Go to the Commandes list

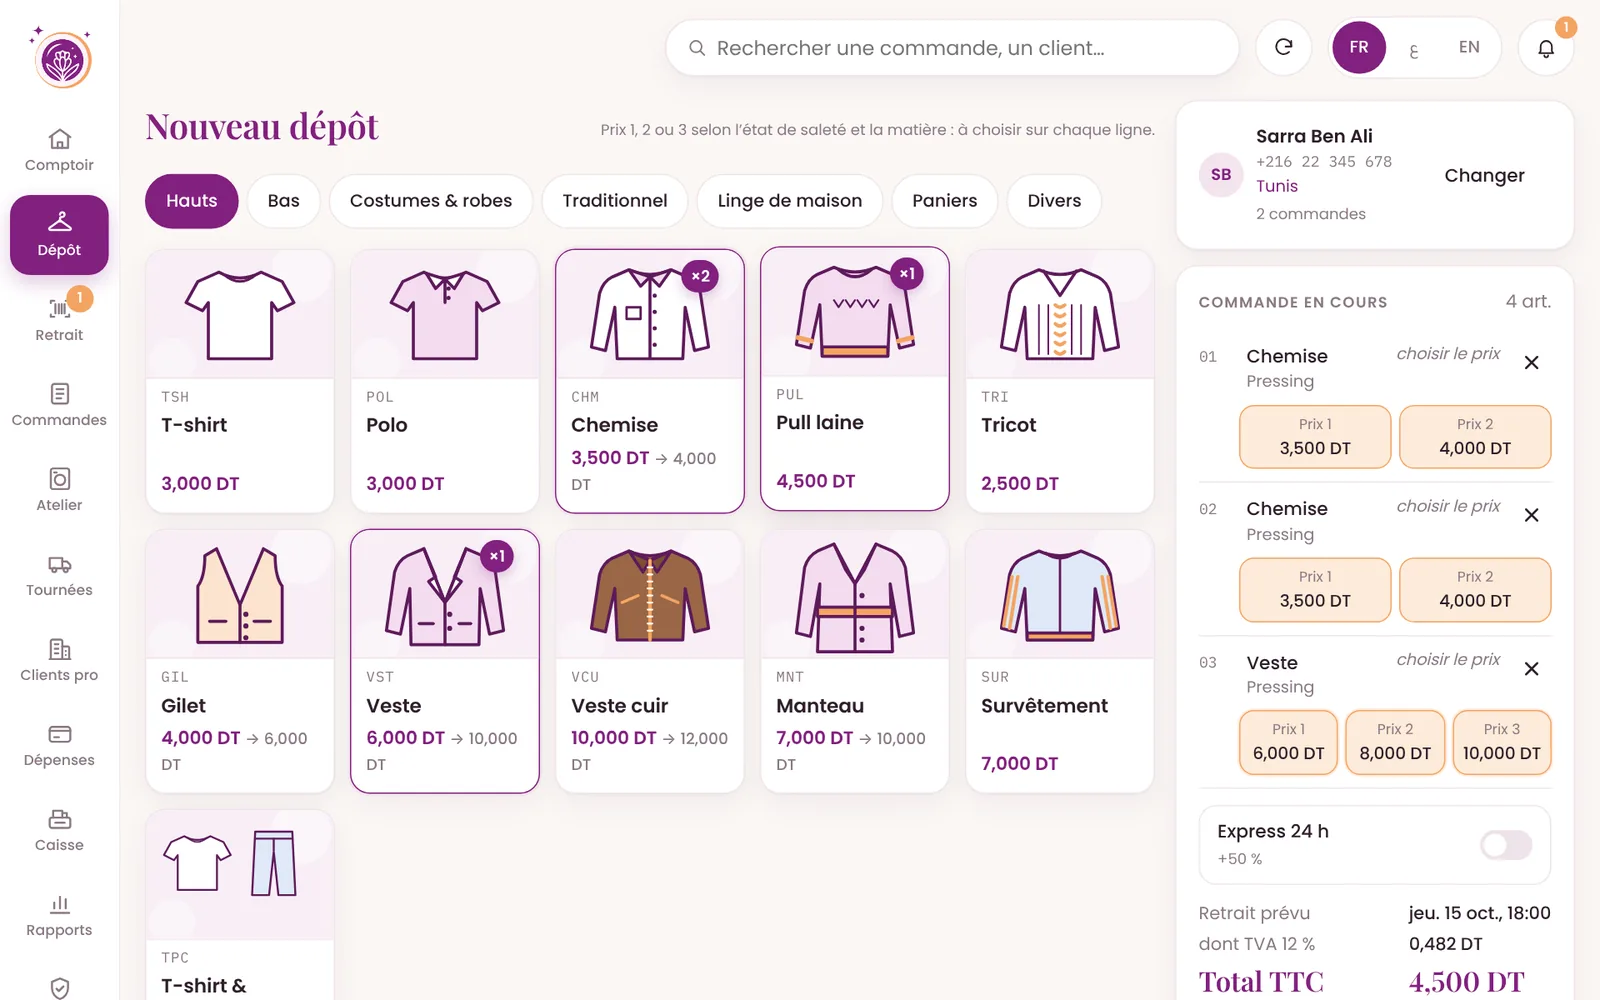coord(59,405)
